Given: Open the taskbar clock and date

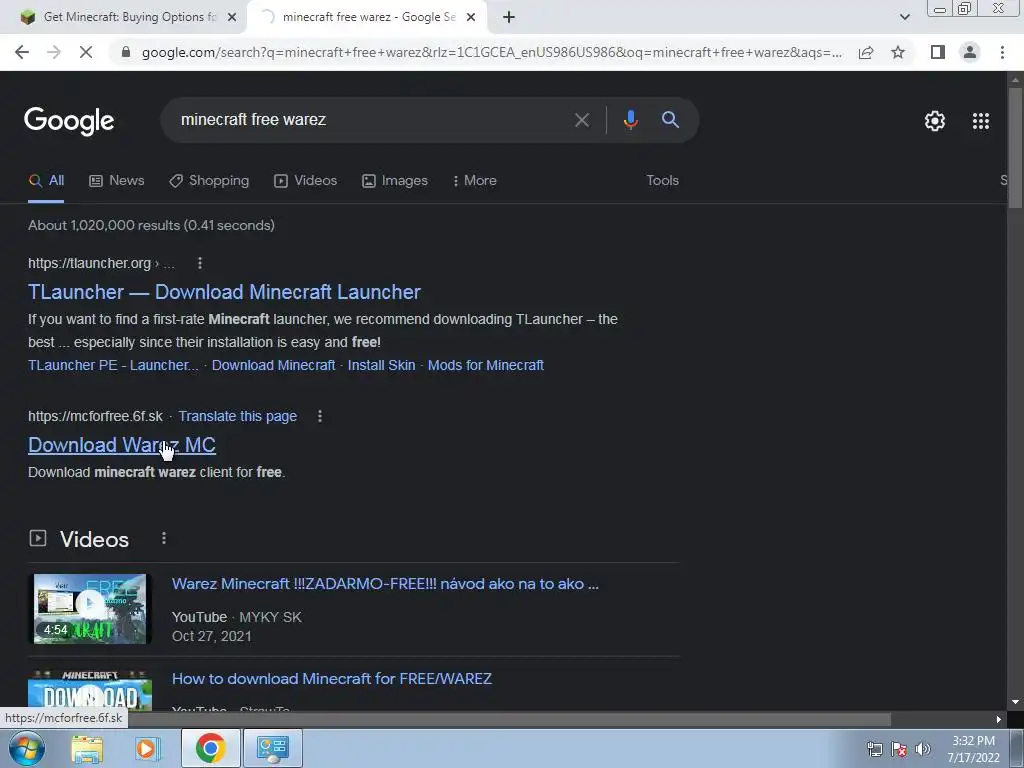Looking at the screenshot, I should [x=974, y=749].
